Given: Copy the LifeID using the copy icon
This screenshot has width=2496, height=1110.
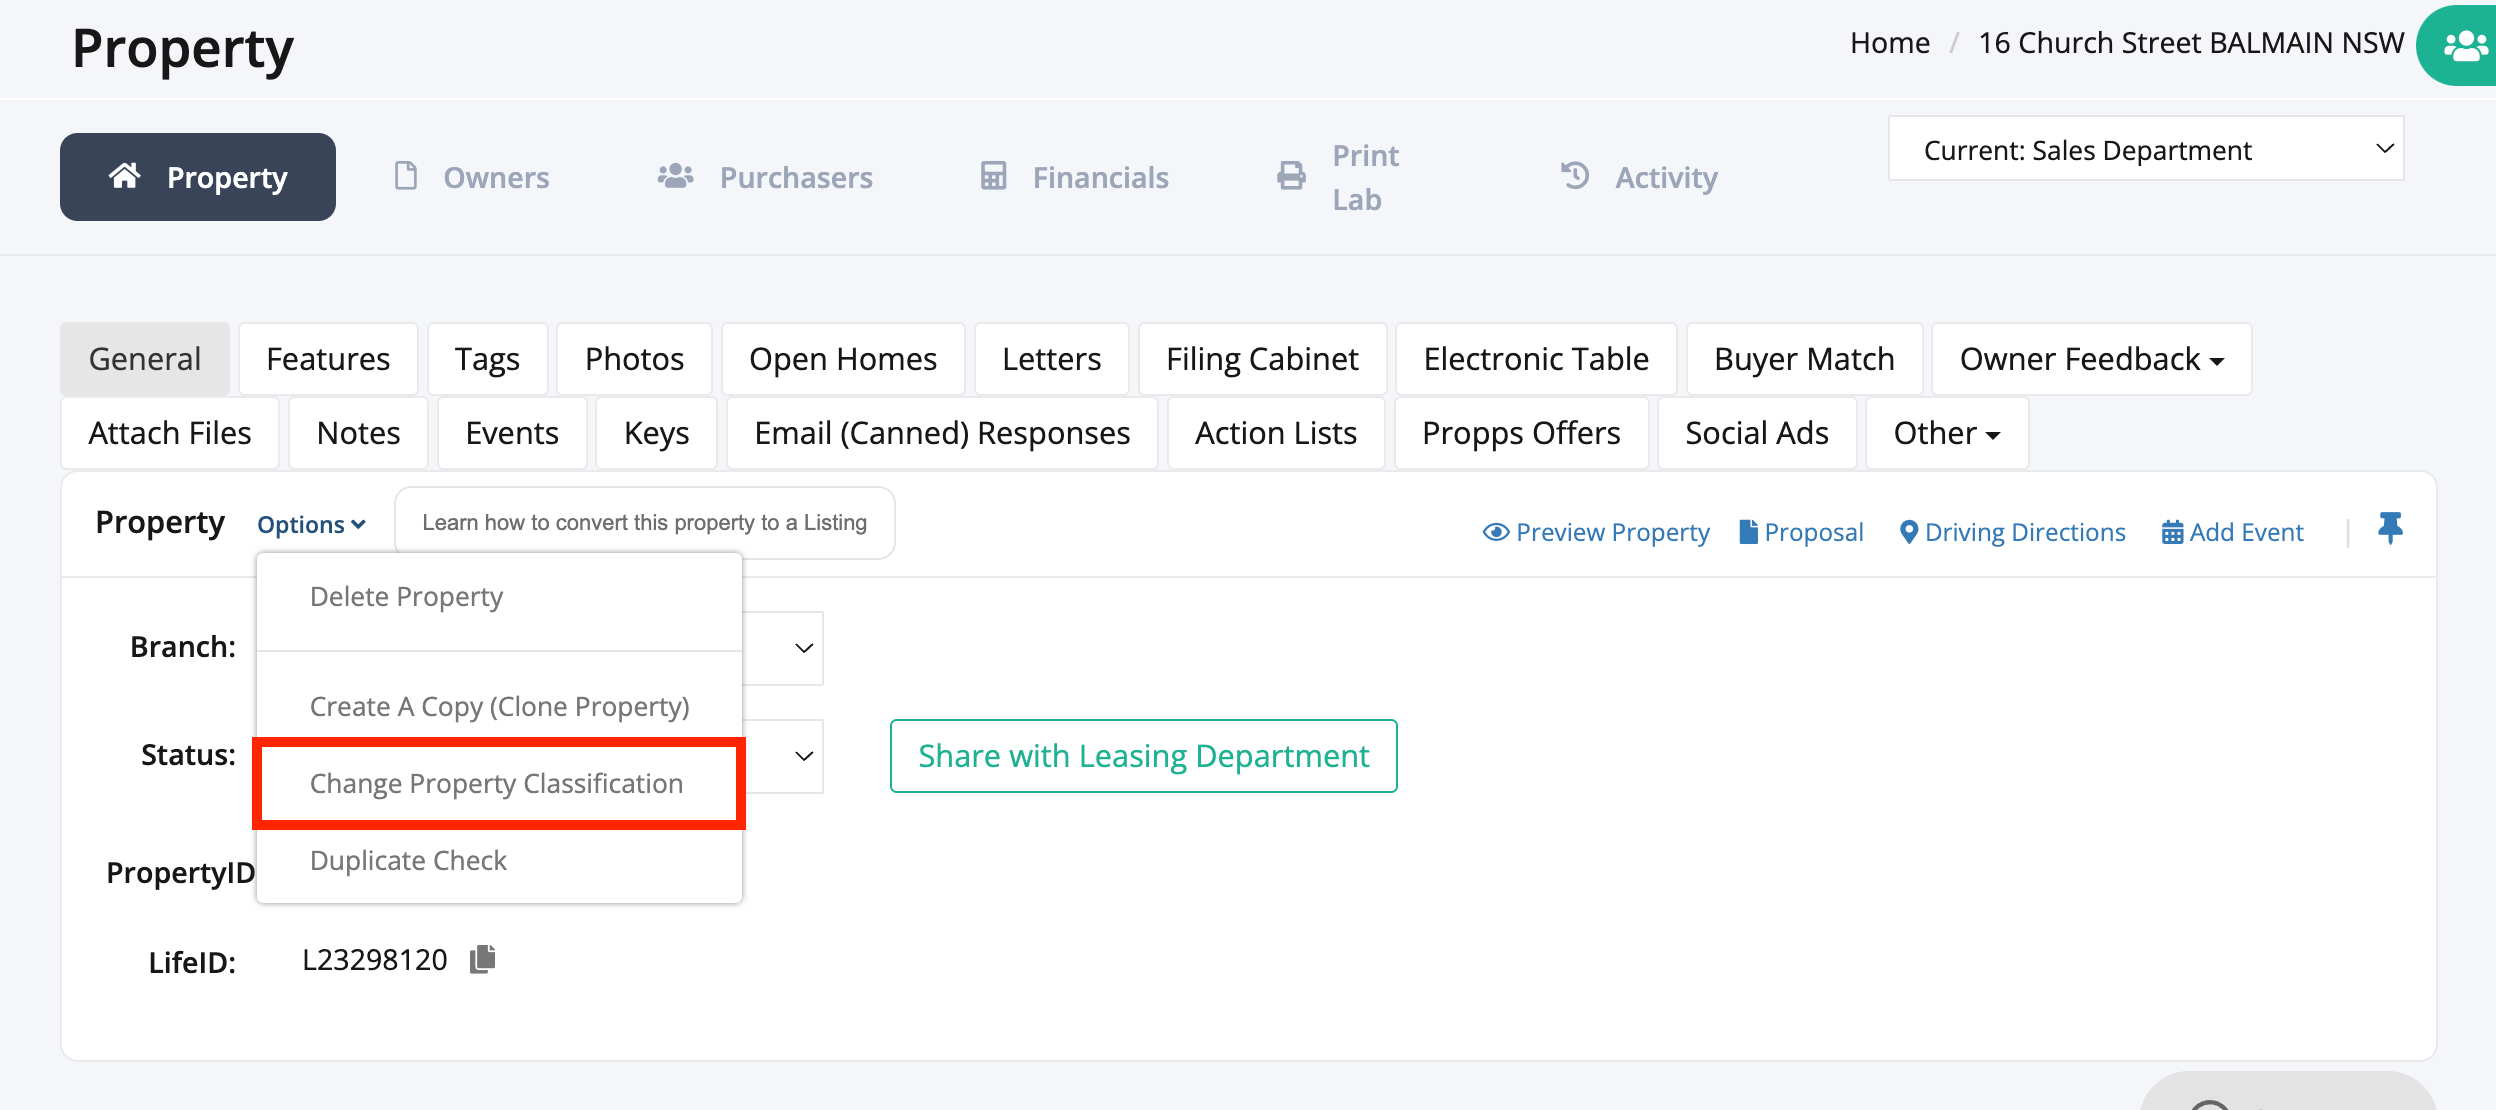Looking at the screenshot, I should coord(481,958).
